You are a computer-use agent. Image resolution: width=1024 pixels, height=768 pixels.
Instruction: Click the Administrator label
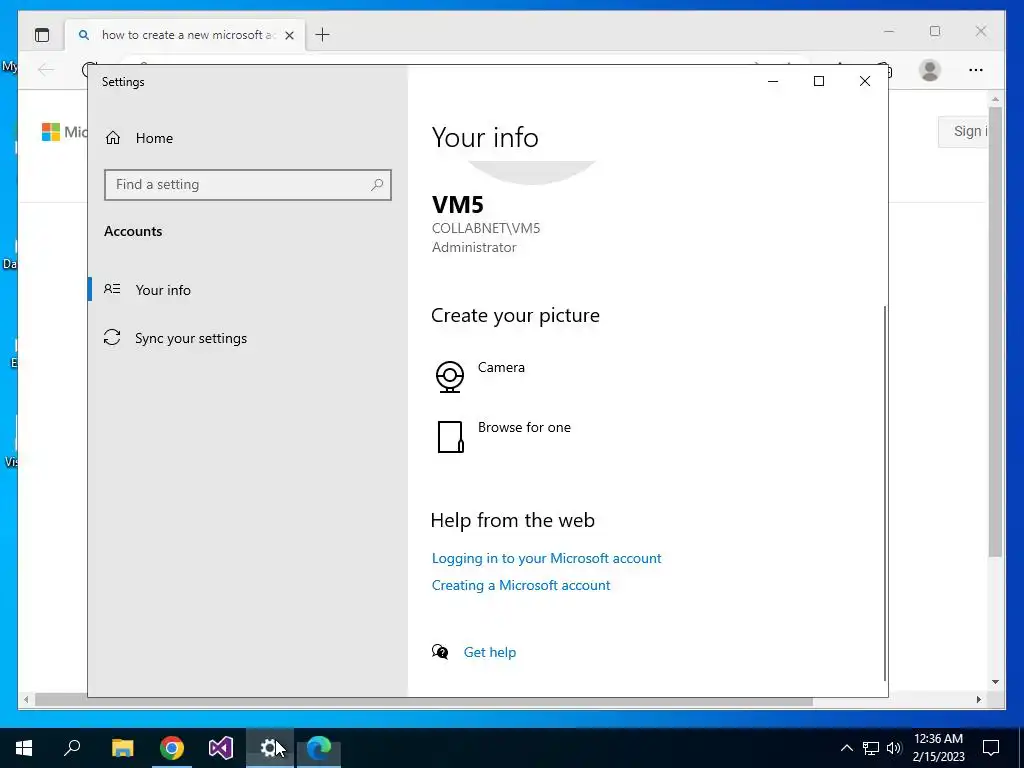click(474, 248)
